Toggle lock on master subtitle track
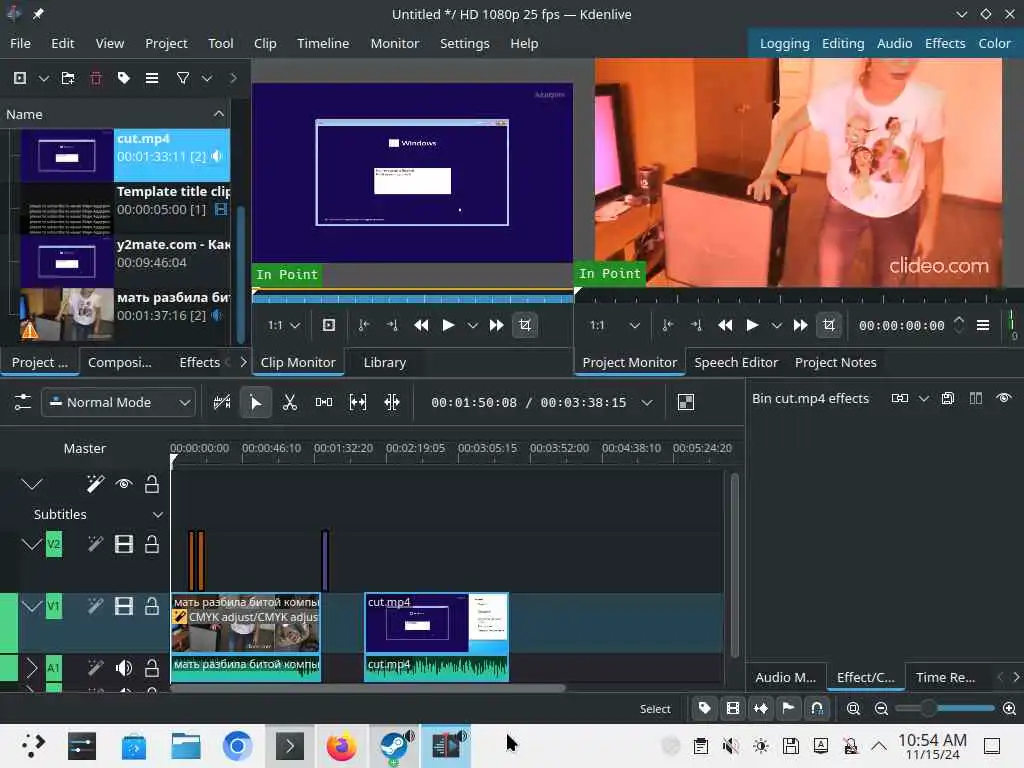Viewport: 1024px width, 768px height. (152, 484)
